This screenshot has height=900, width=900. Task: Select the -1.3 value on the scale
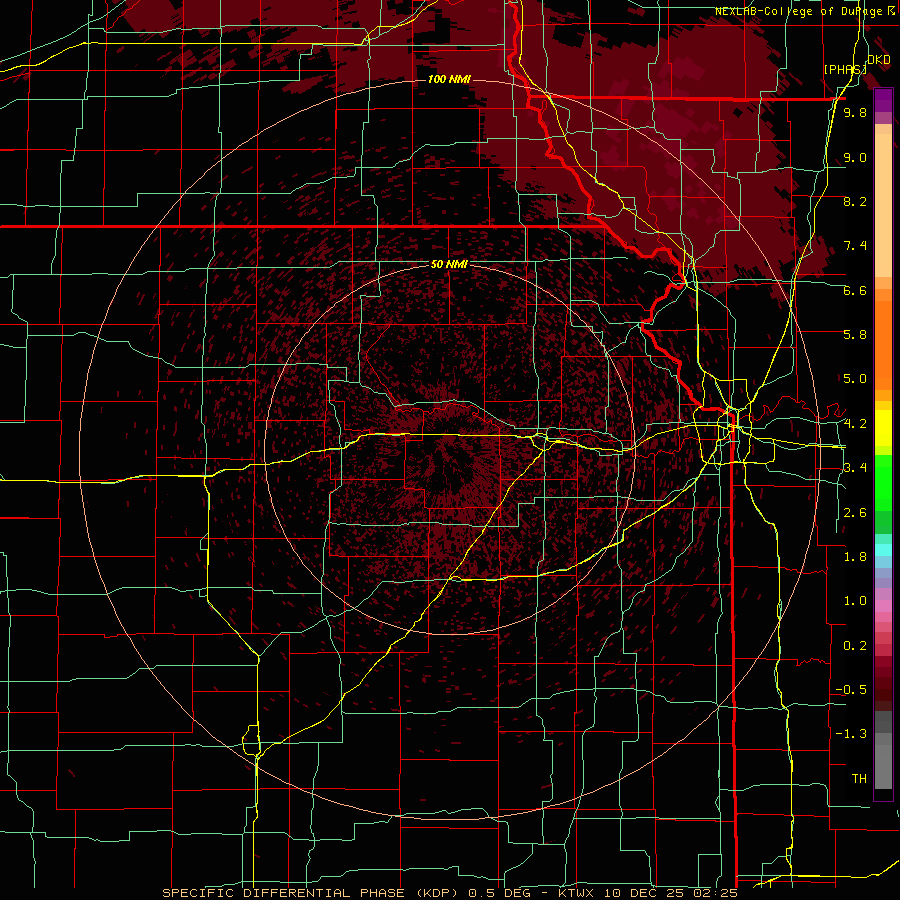click(851, 734)
